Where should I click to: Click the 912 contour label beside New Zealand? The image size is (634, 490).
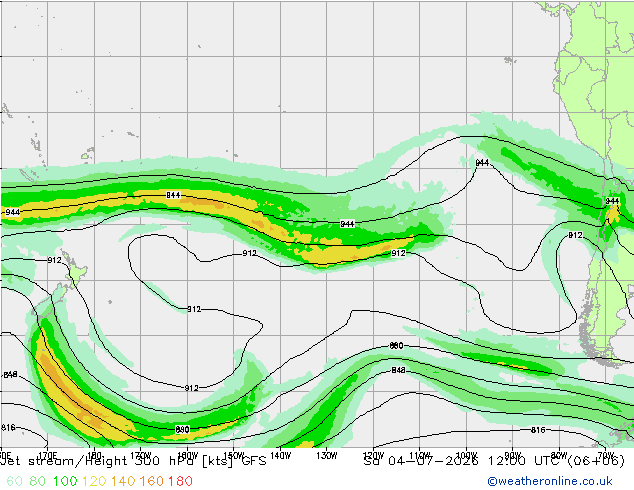coord(54,260)
